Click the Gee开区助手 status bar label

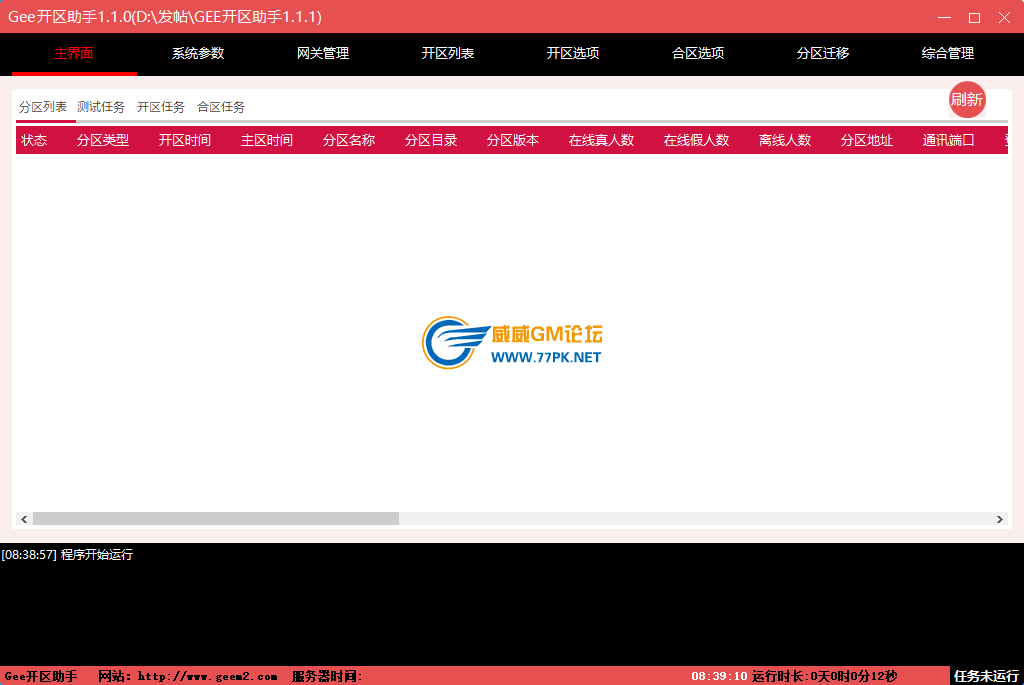pos(40,677)
